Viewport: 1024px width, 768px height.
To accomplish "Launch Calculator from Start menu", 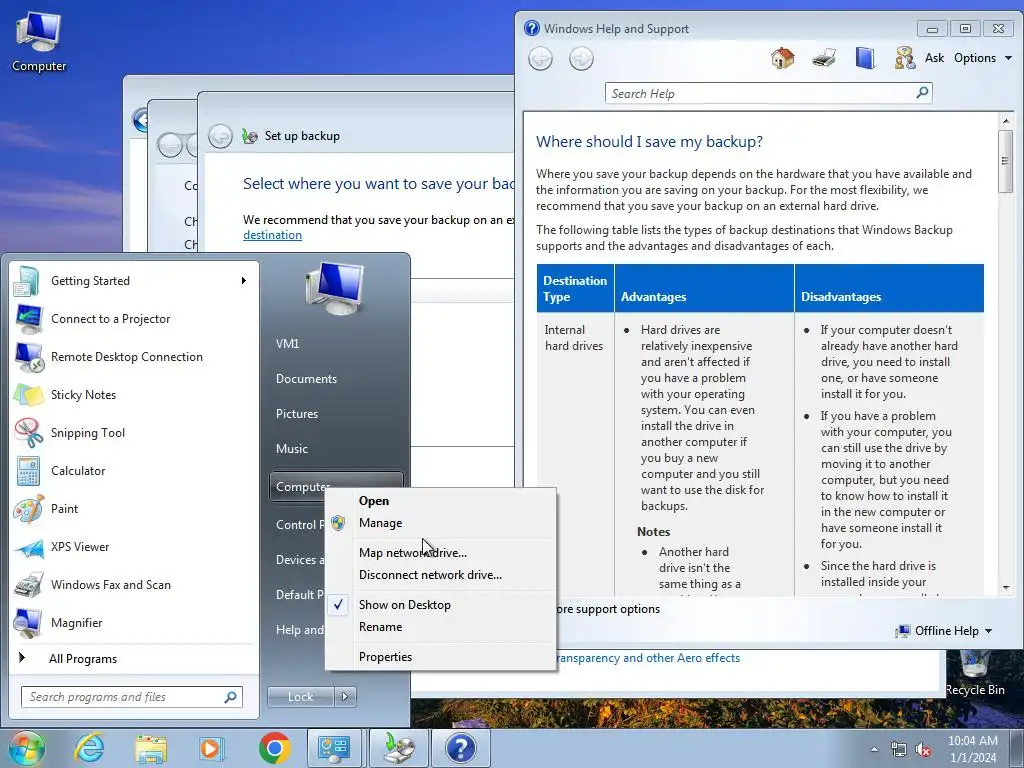I will click(134, 470).
